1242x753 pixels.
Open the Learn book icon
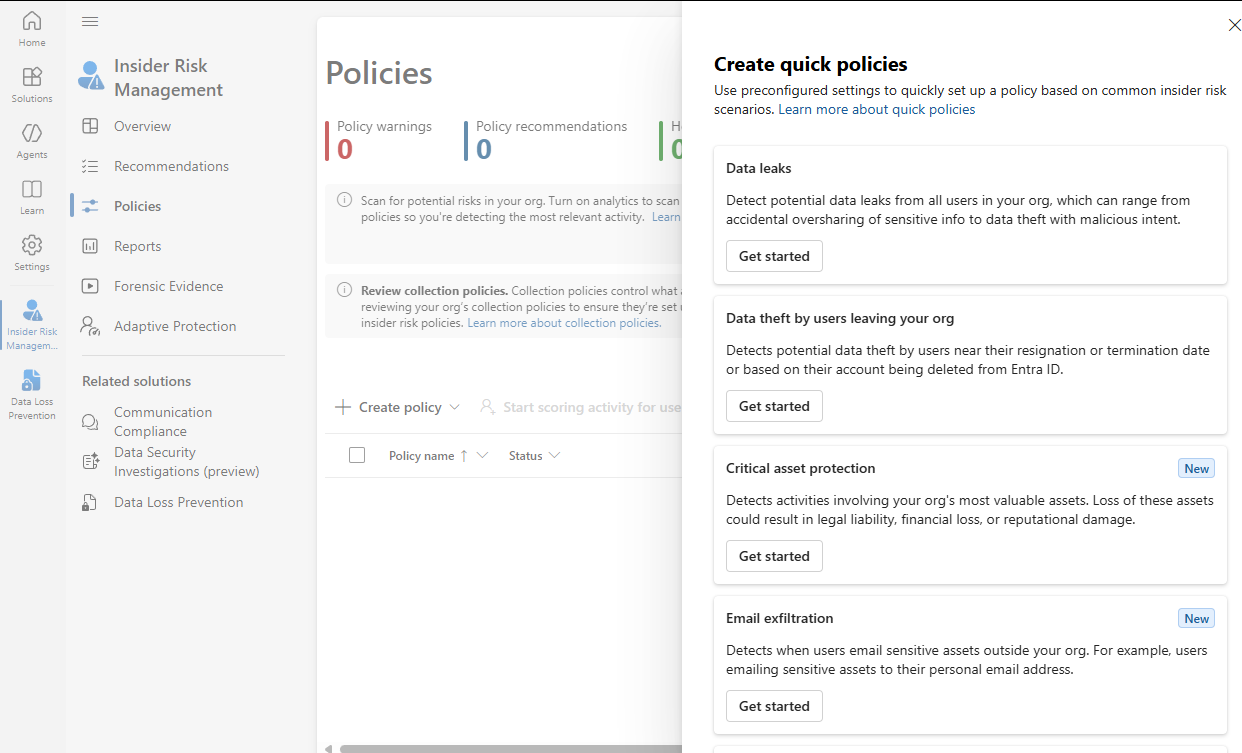pos(32,189)
